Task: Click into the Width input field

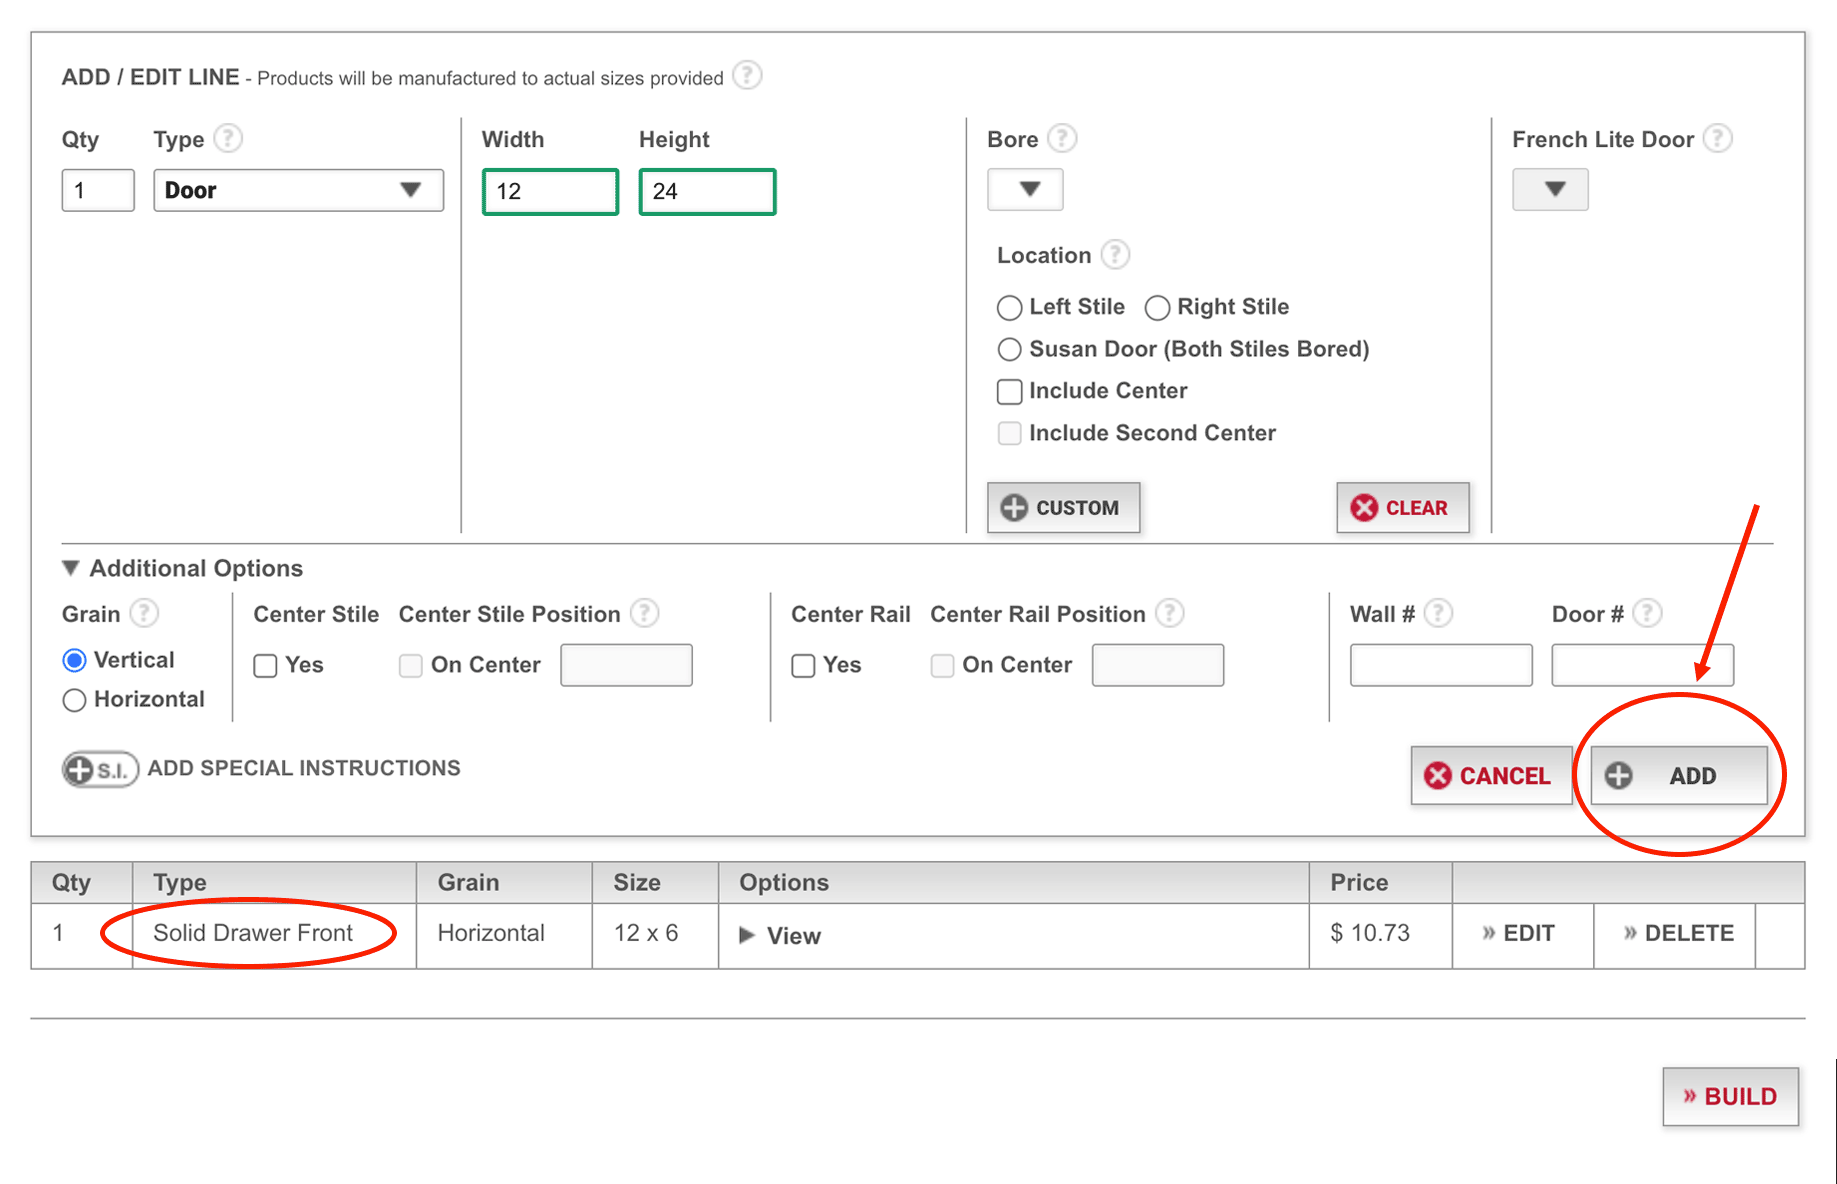Action: tap(550, 192)
